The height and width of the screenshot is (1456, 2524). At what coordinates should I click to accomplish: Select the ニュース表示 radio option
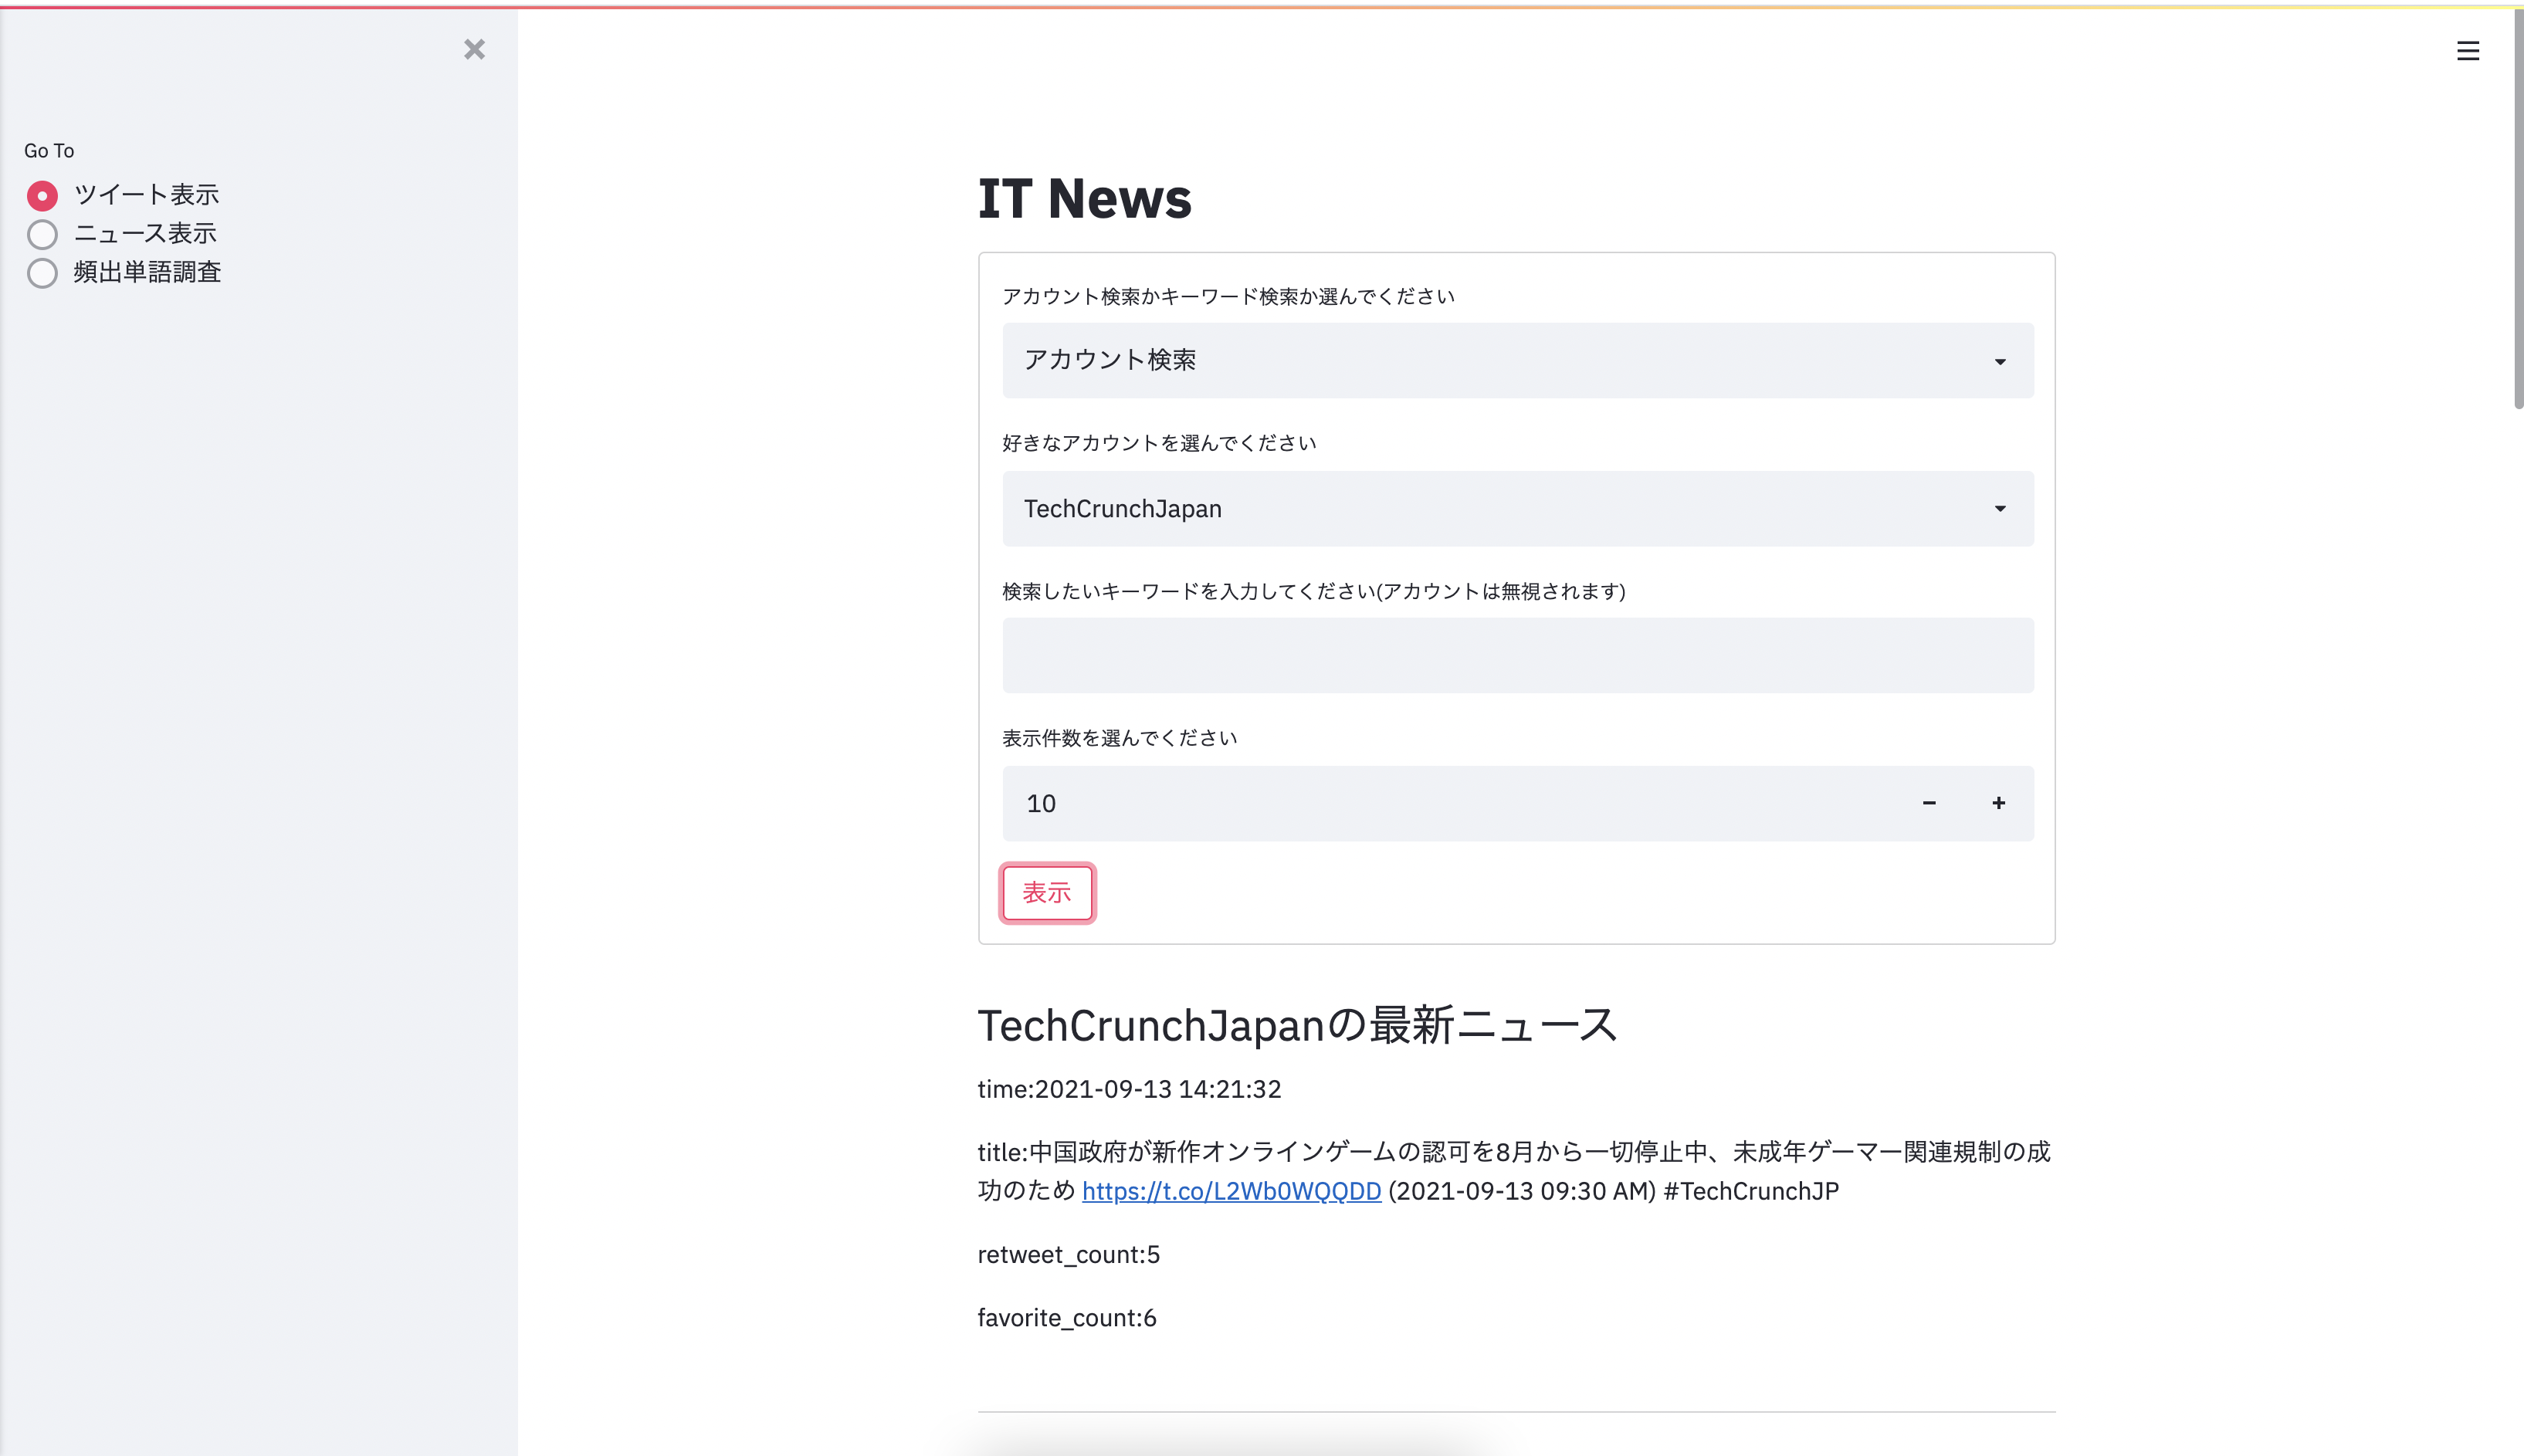pos(121,234)
